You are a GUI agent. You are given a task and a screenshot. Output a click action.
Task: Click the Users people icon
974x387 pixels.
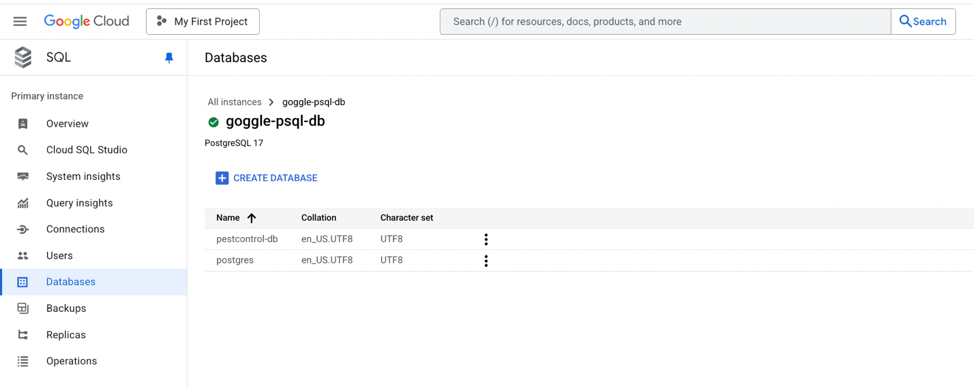[23, 255]
